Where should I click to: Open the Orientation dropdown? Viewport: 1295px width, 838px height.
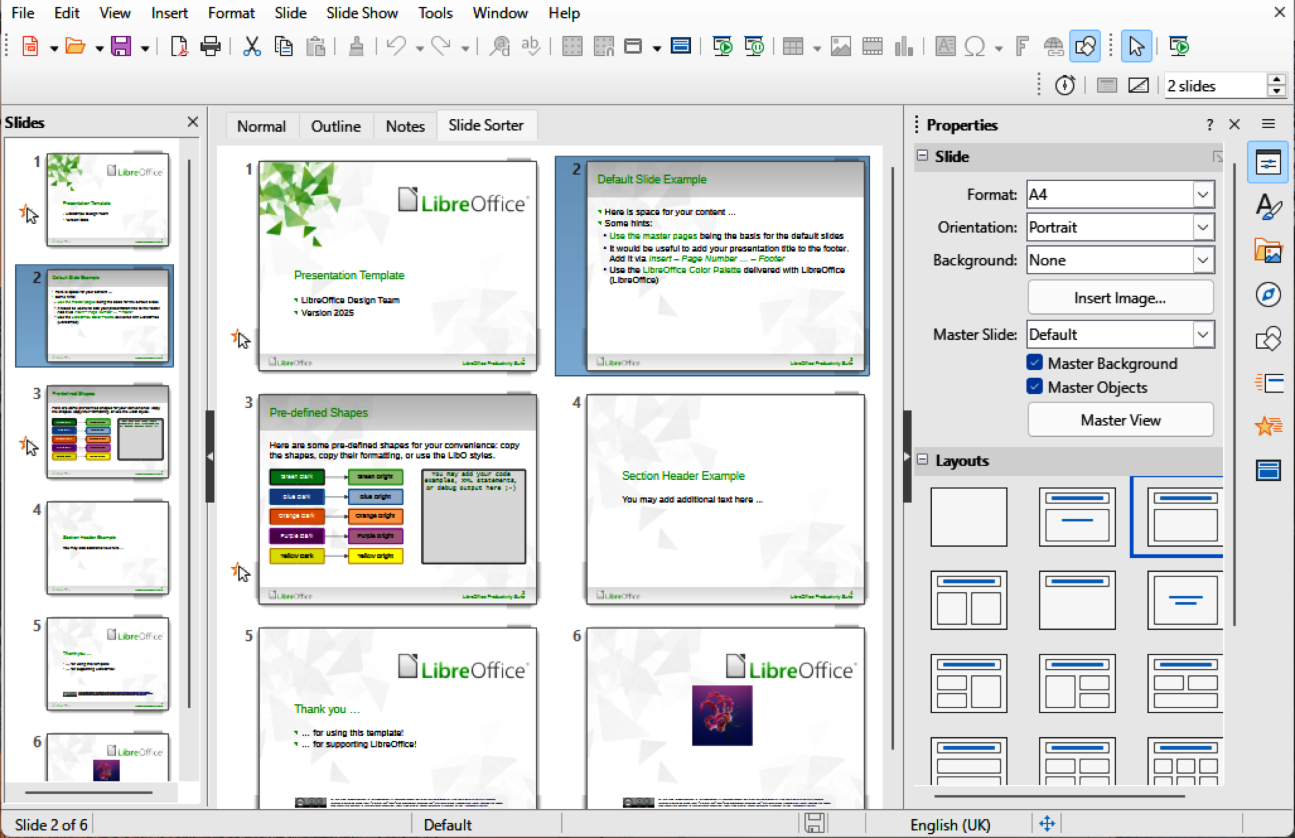point(1203,228)
